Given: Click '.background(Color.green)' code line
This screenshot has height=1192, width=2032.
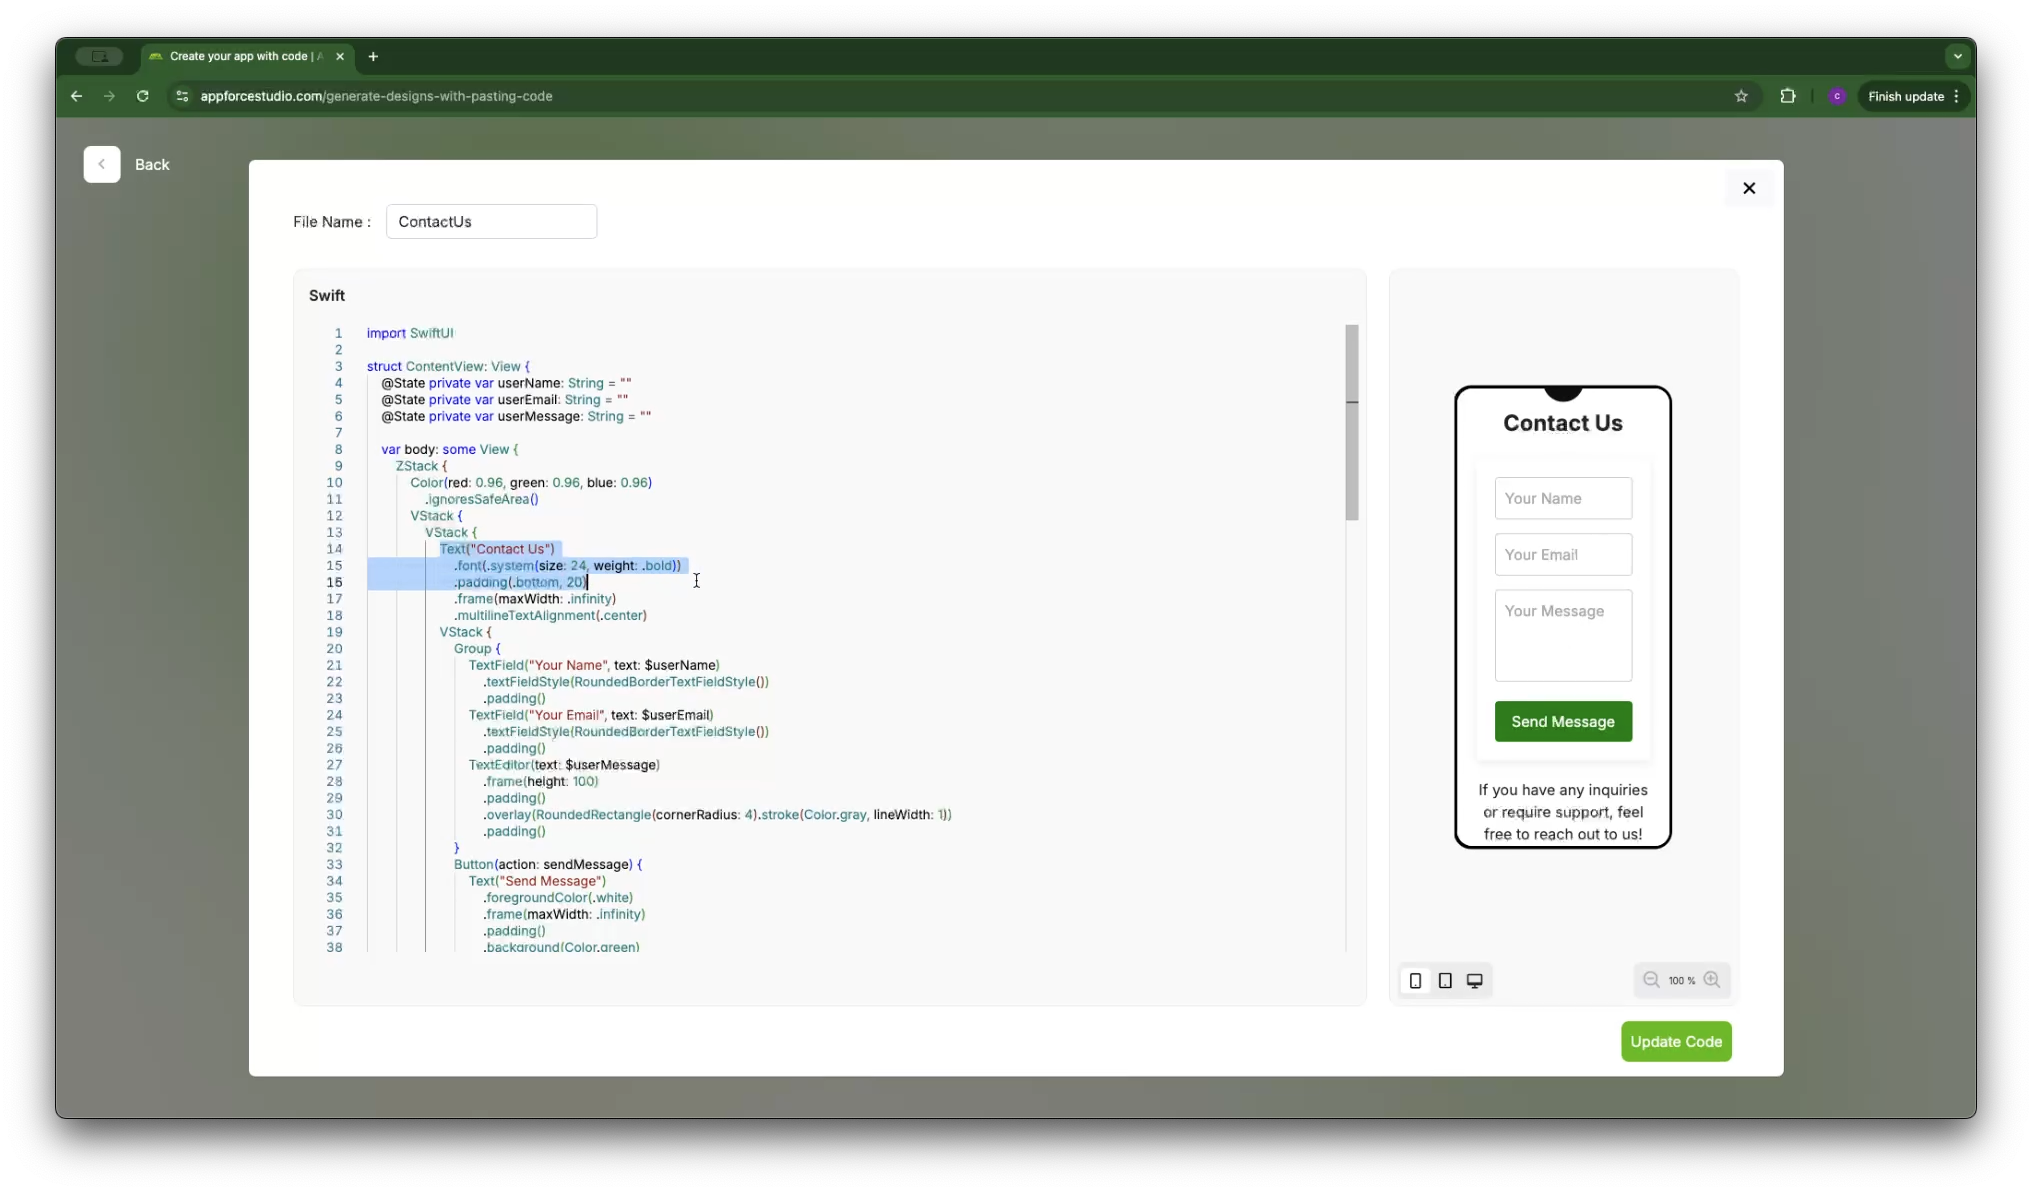Looking at the screenshot, I should pyautogui.click(x=561, y=946).
